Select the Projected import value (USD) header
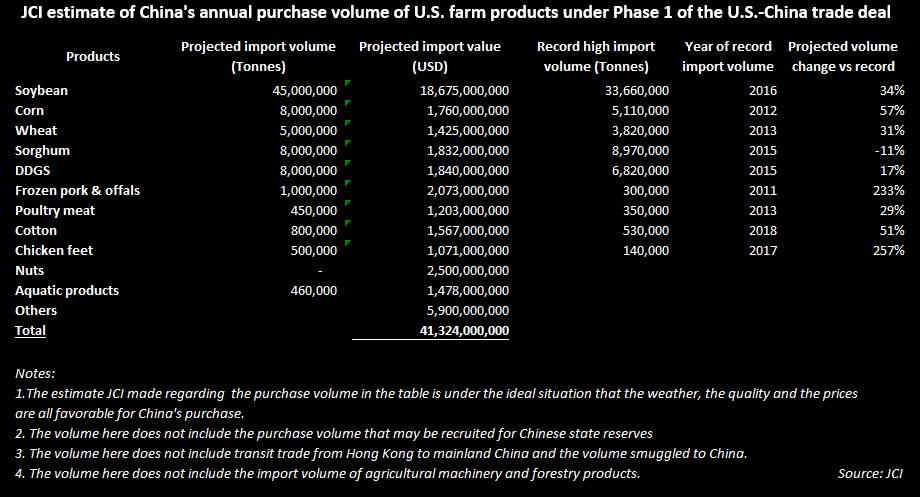920x497 pixels. (x=430, y=56)
